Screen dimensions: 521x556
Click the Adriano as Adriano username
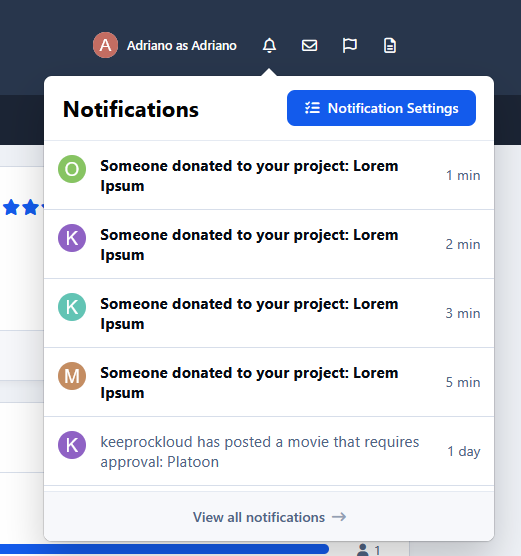[x=182, y=45]
